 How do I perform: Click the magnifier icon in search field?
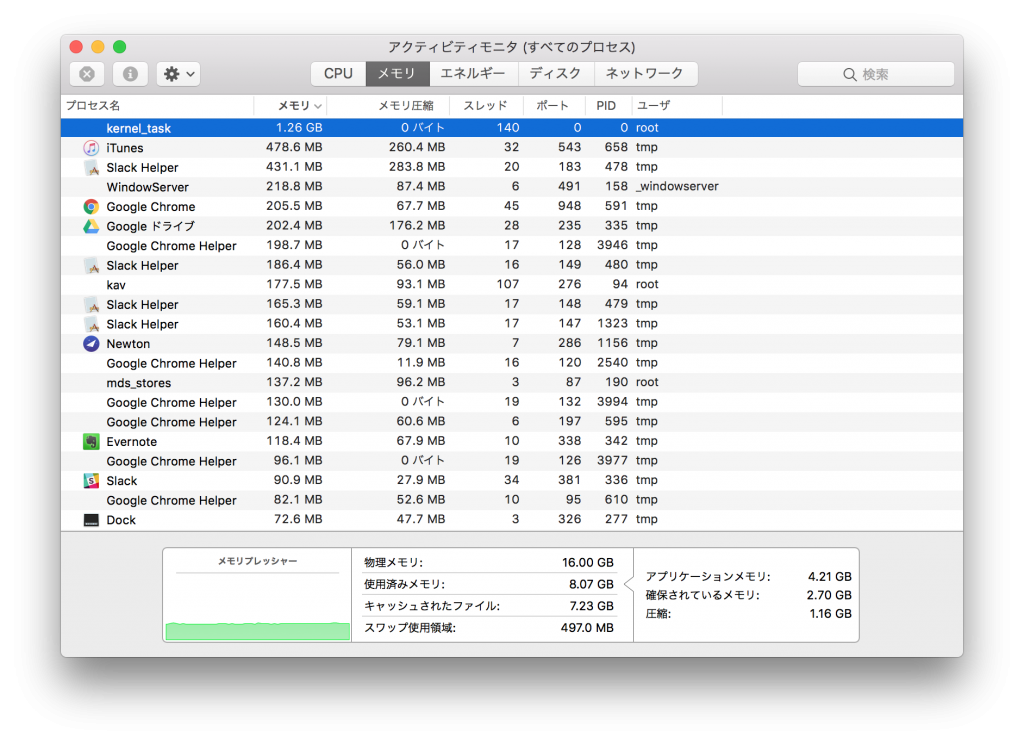[850, 74]
